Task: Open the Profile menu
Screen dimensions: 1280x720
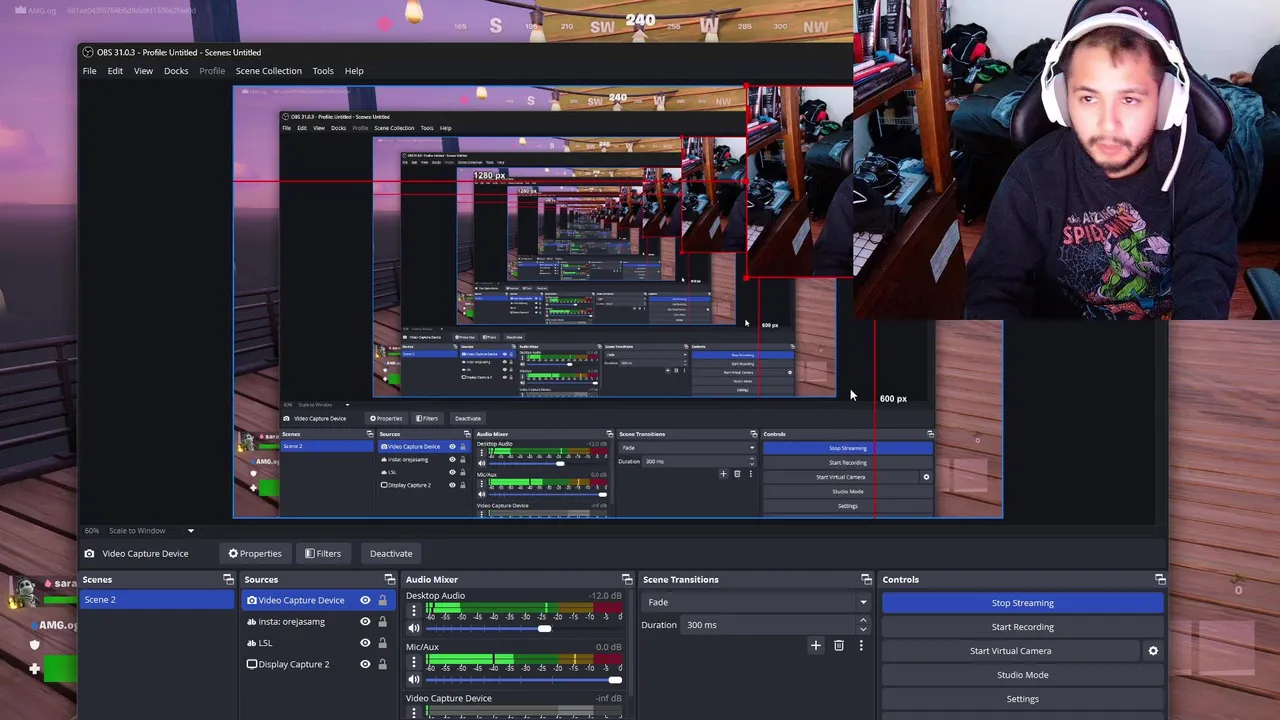Action: pos(212,71)
